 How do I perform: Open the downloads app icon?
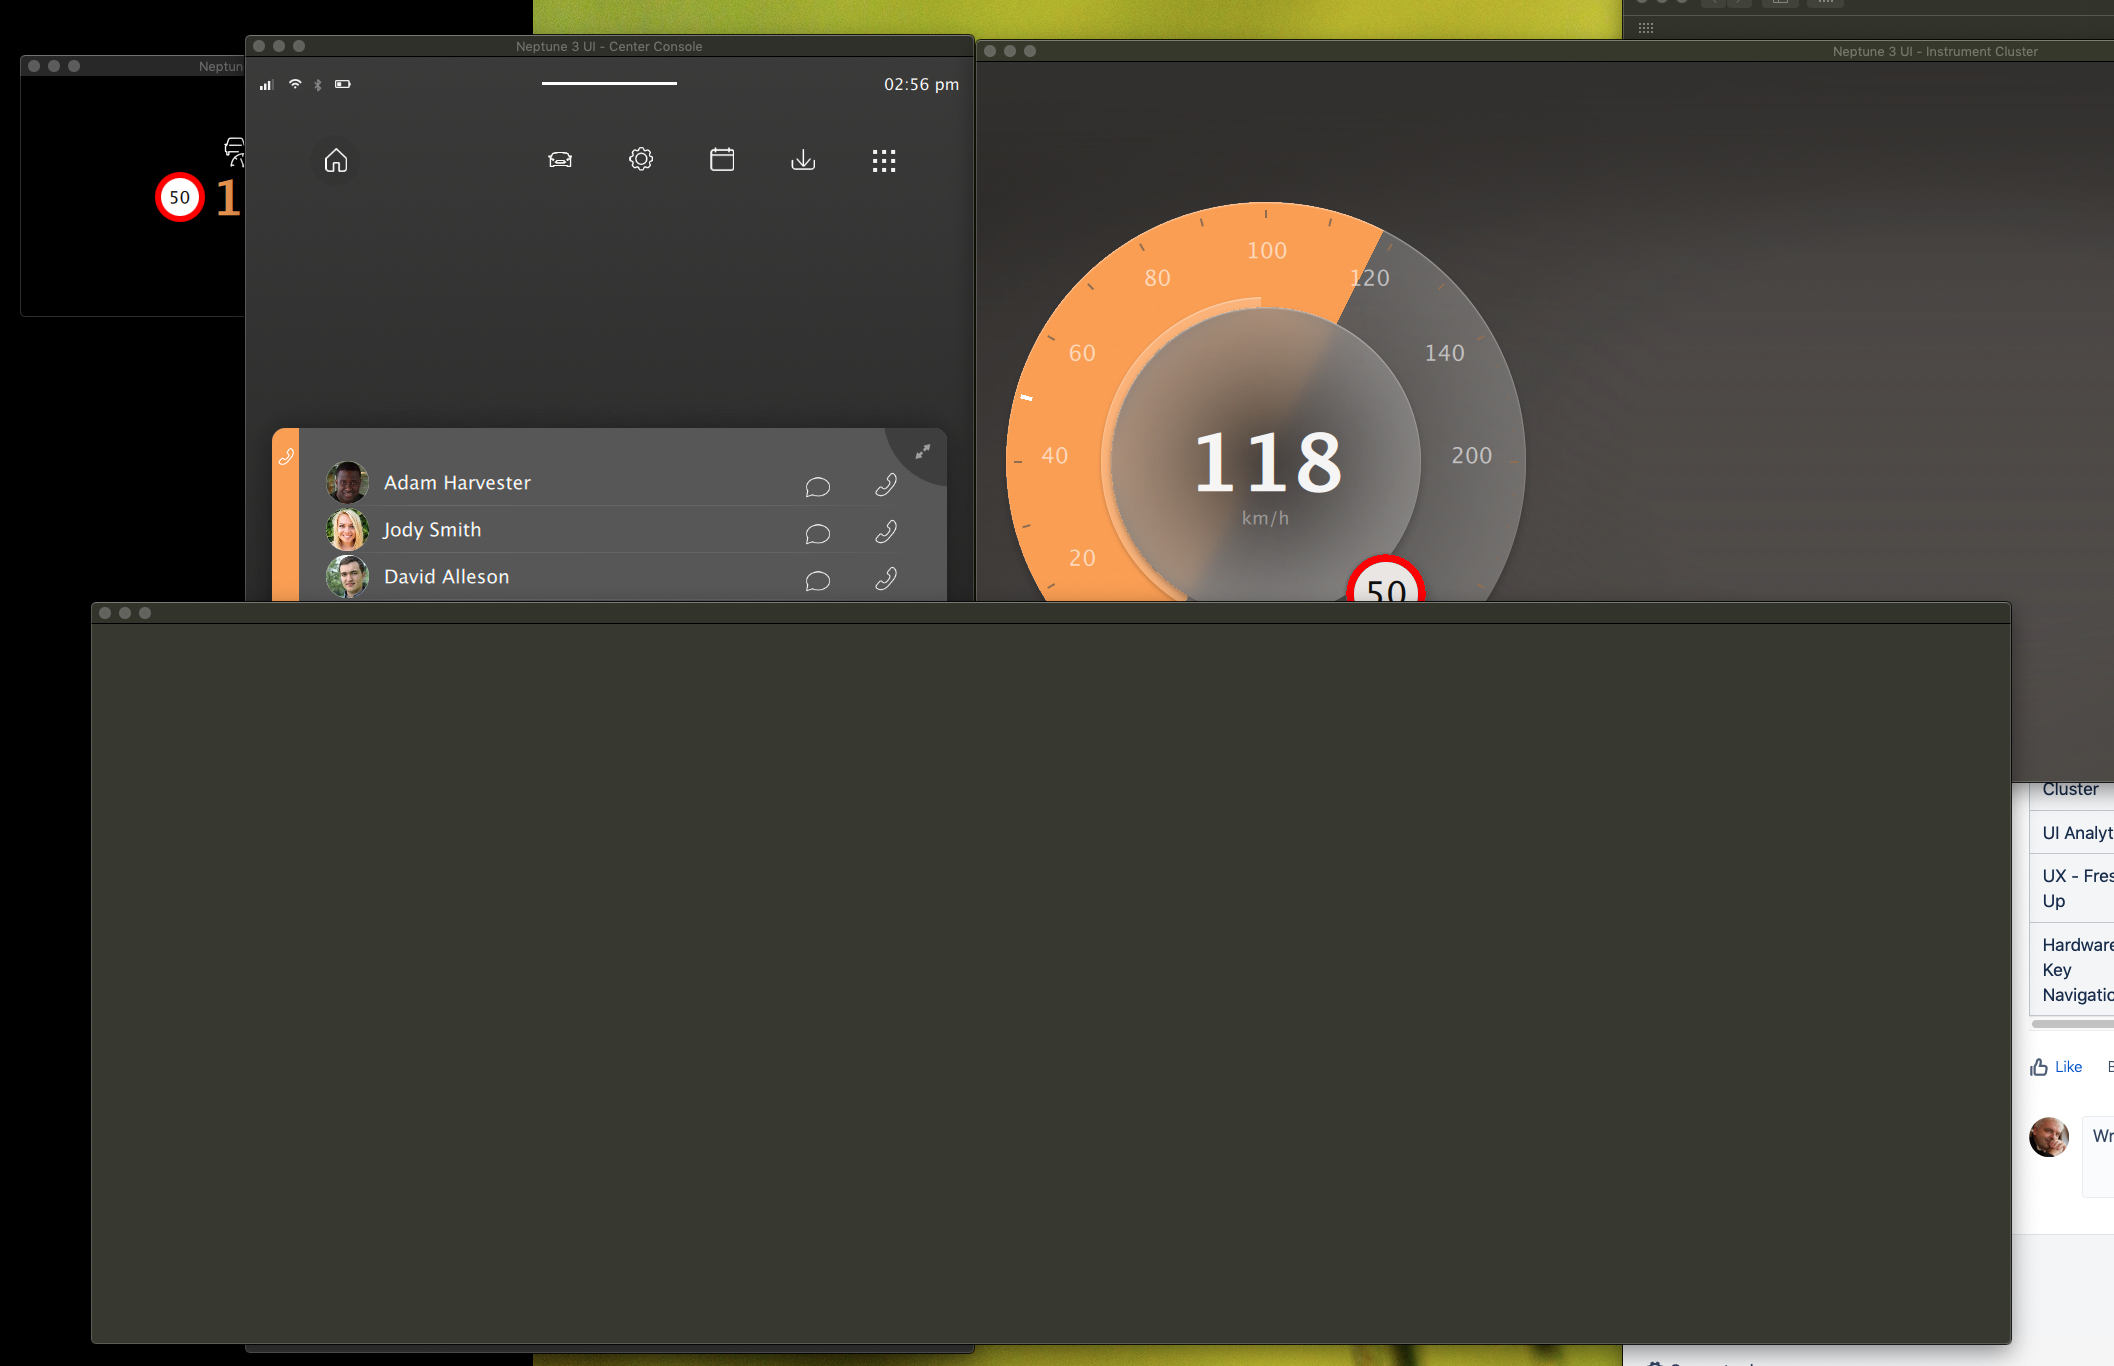click(803, 160)
